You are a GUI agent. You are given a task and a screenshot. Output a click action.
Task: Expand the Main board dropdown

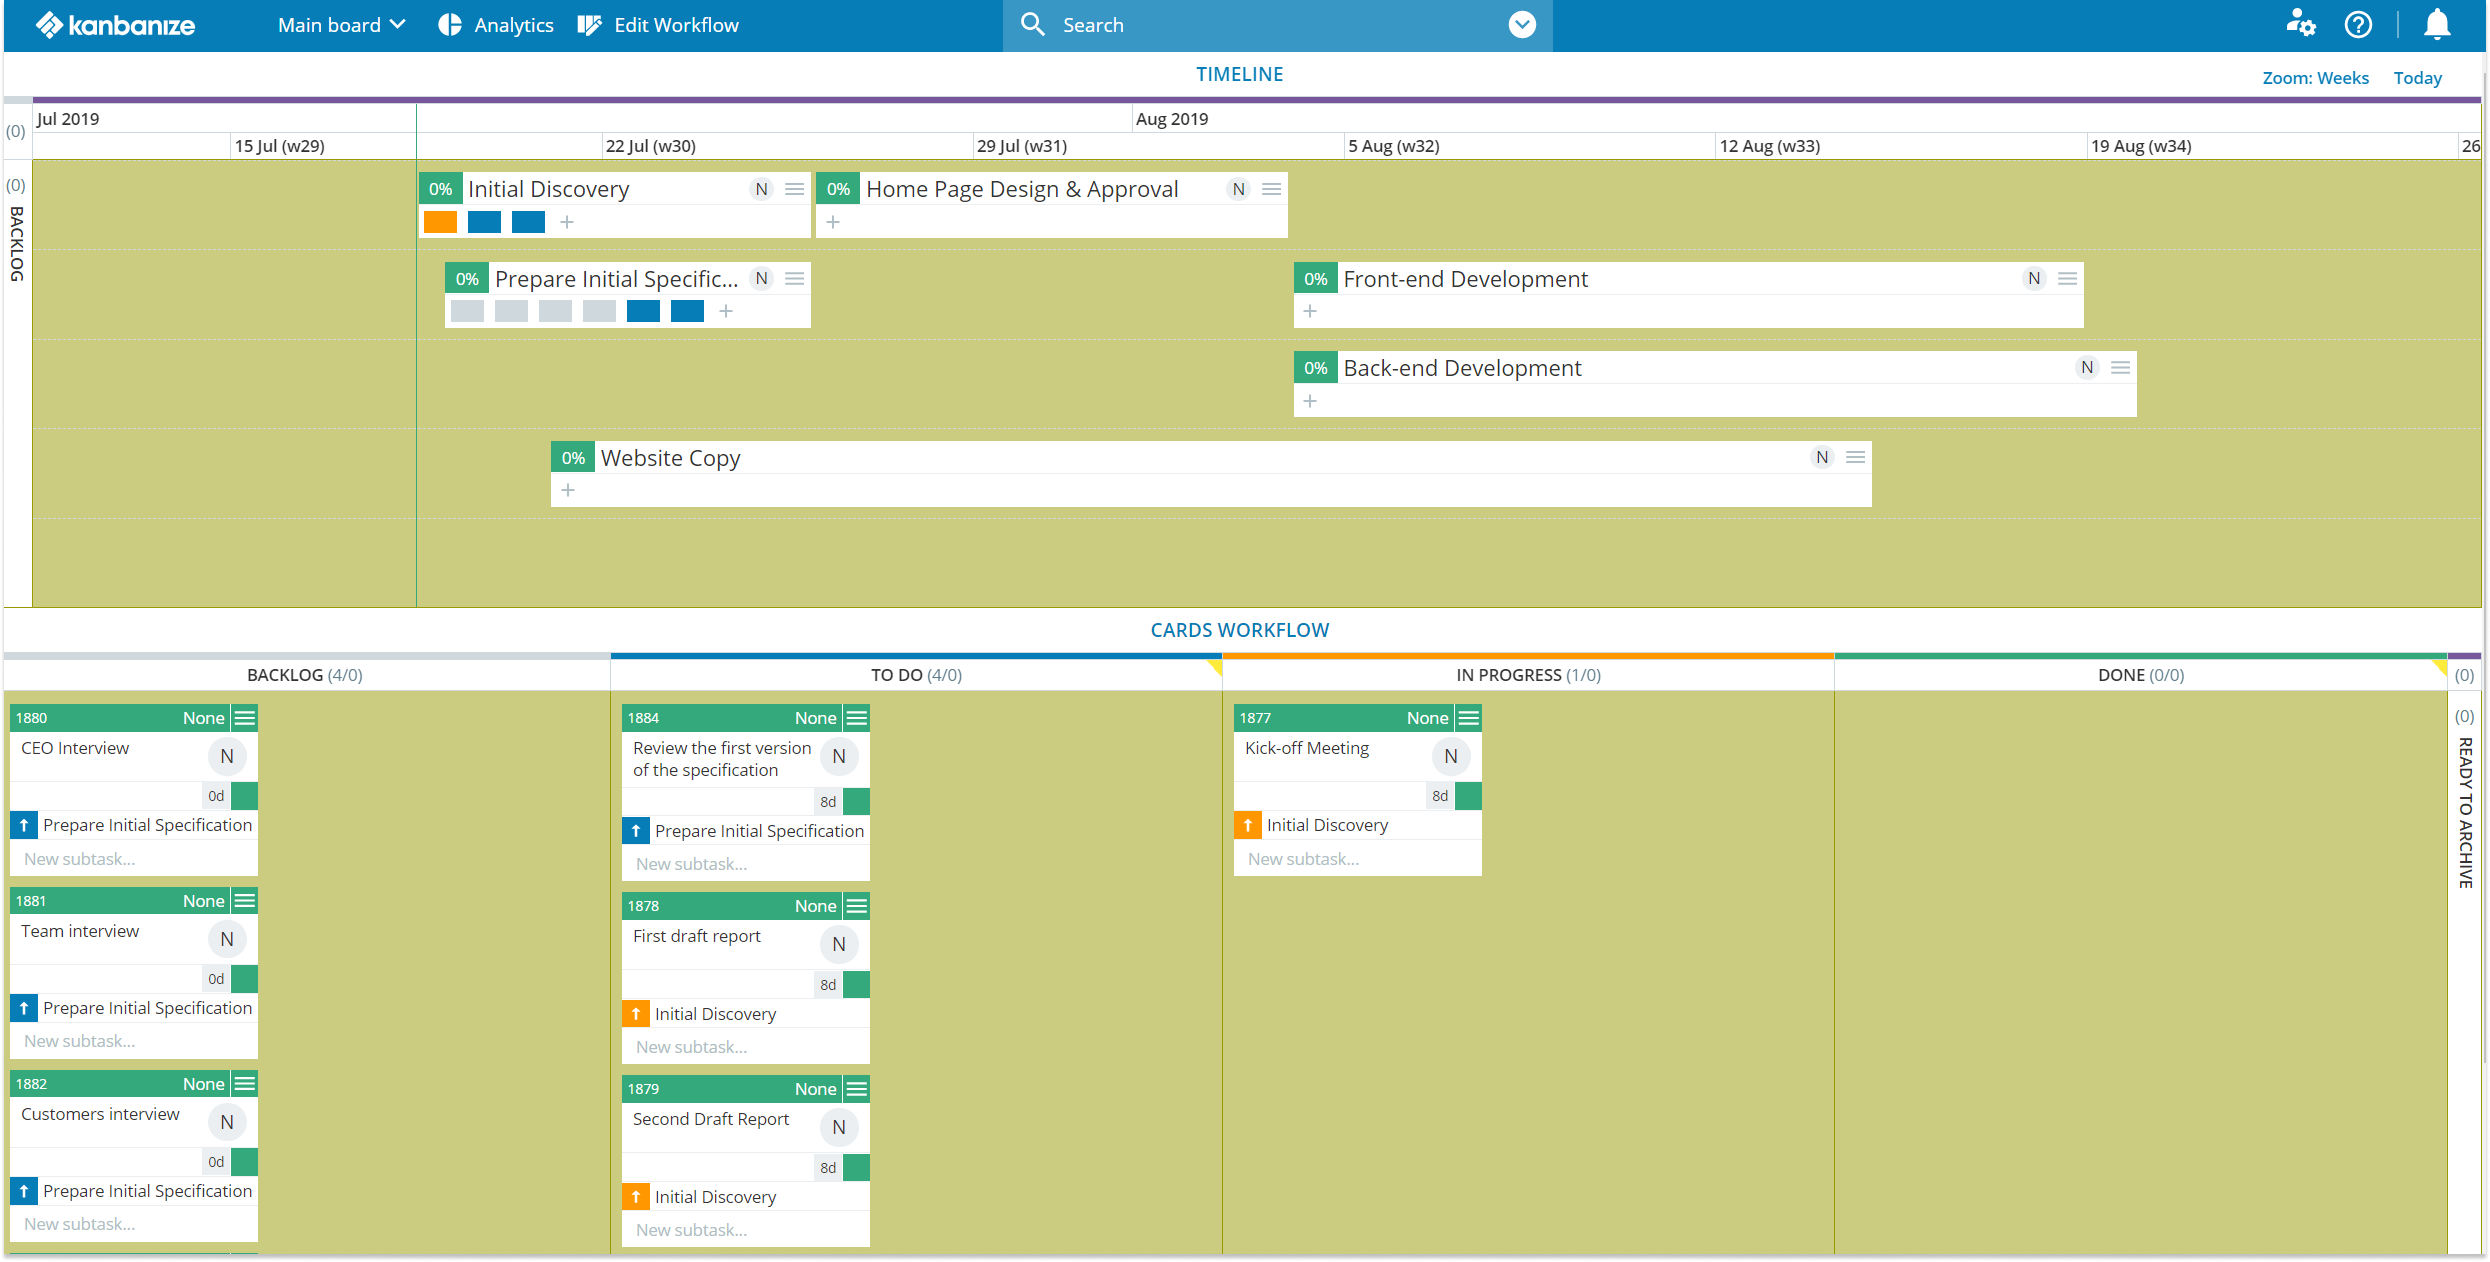tap(341, 25)
